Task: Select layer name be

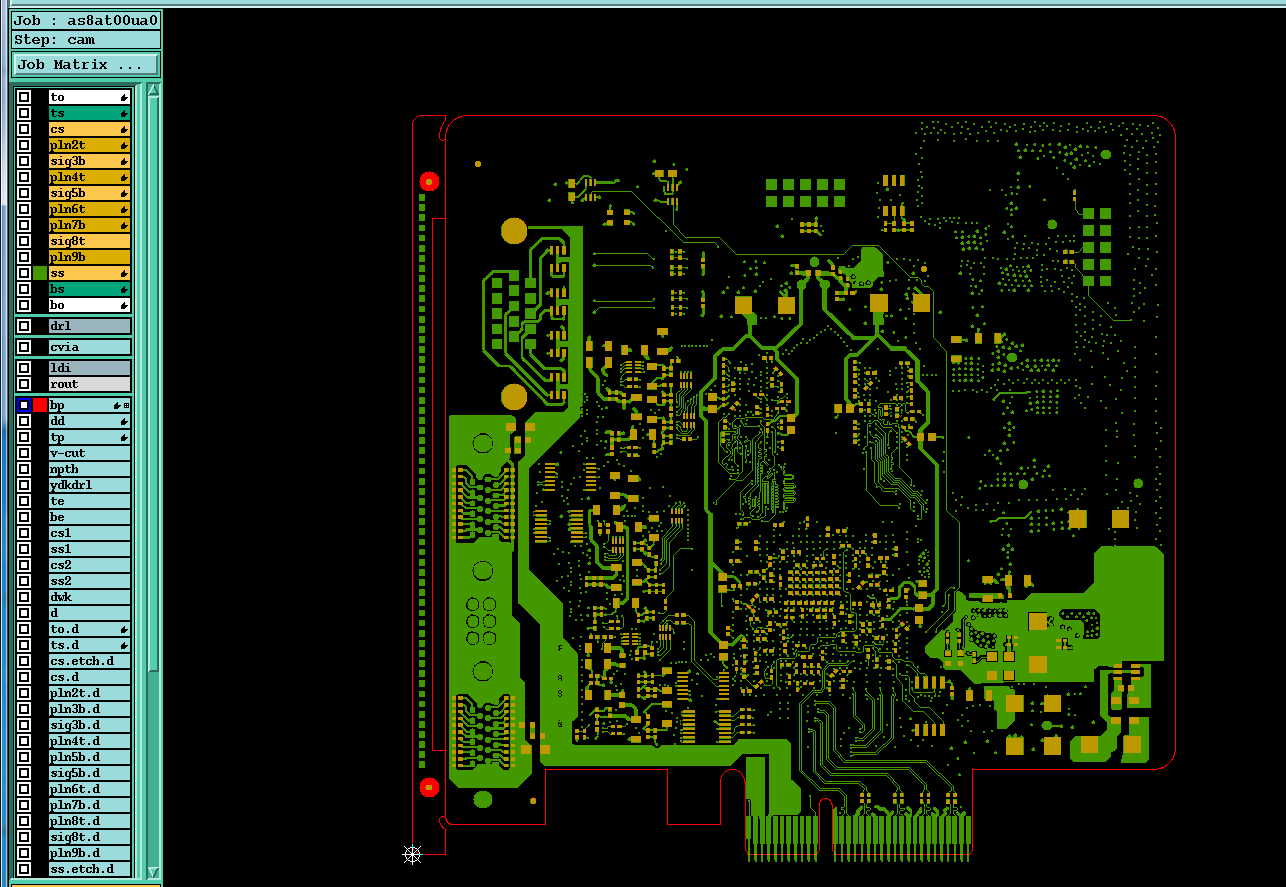Action: point(90,517)
